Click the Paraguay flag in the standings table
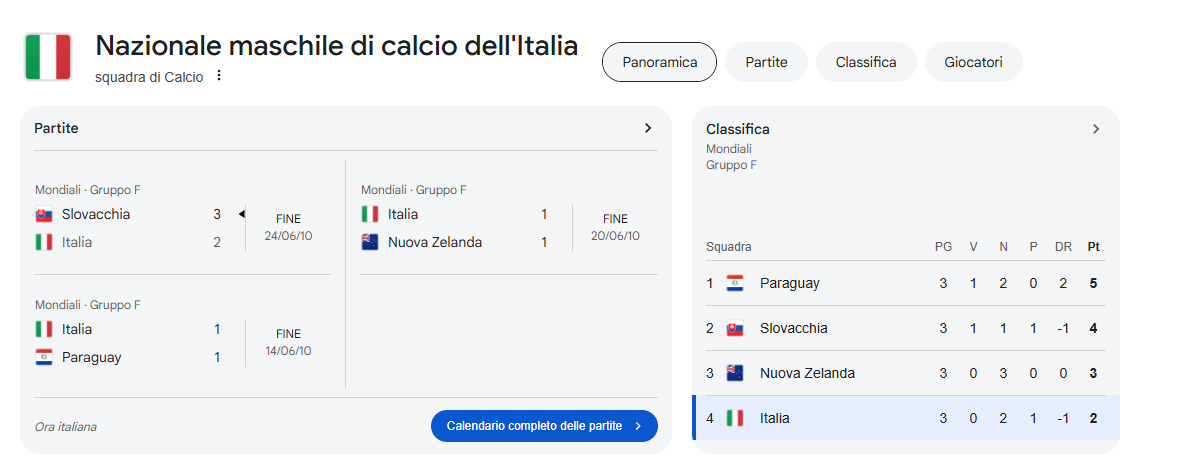 735,284
